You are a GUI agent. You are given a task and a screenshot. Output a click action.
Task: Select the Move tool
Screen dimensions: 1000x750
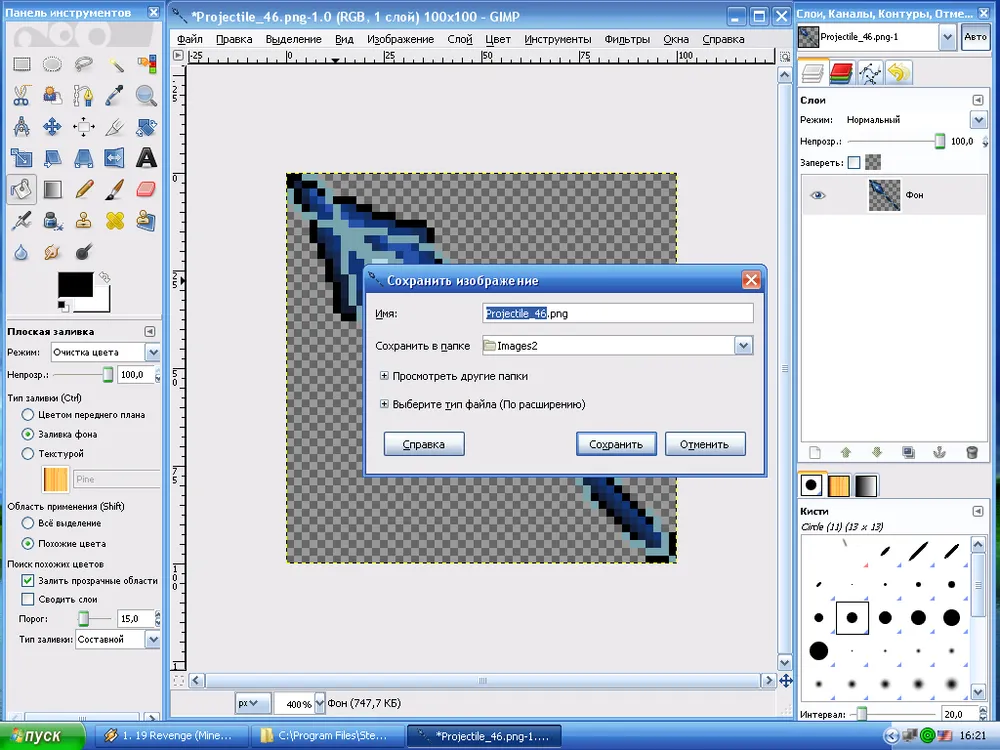52,127
